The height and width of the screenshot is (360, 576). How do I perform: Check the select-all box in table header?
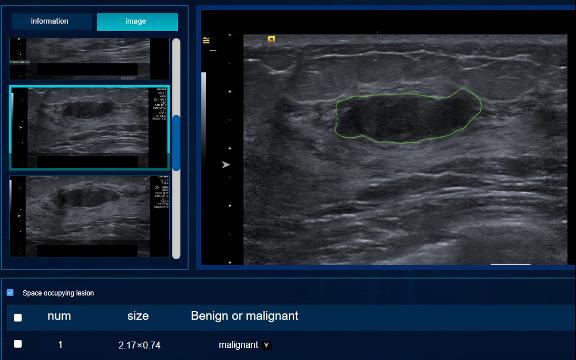(18, 317)
